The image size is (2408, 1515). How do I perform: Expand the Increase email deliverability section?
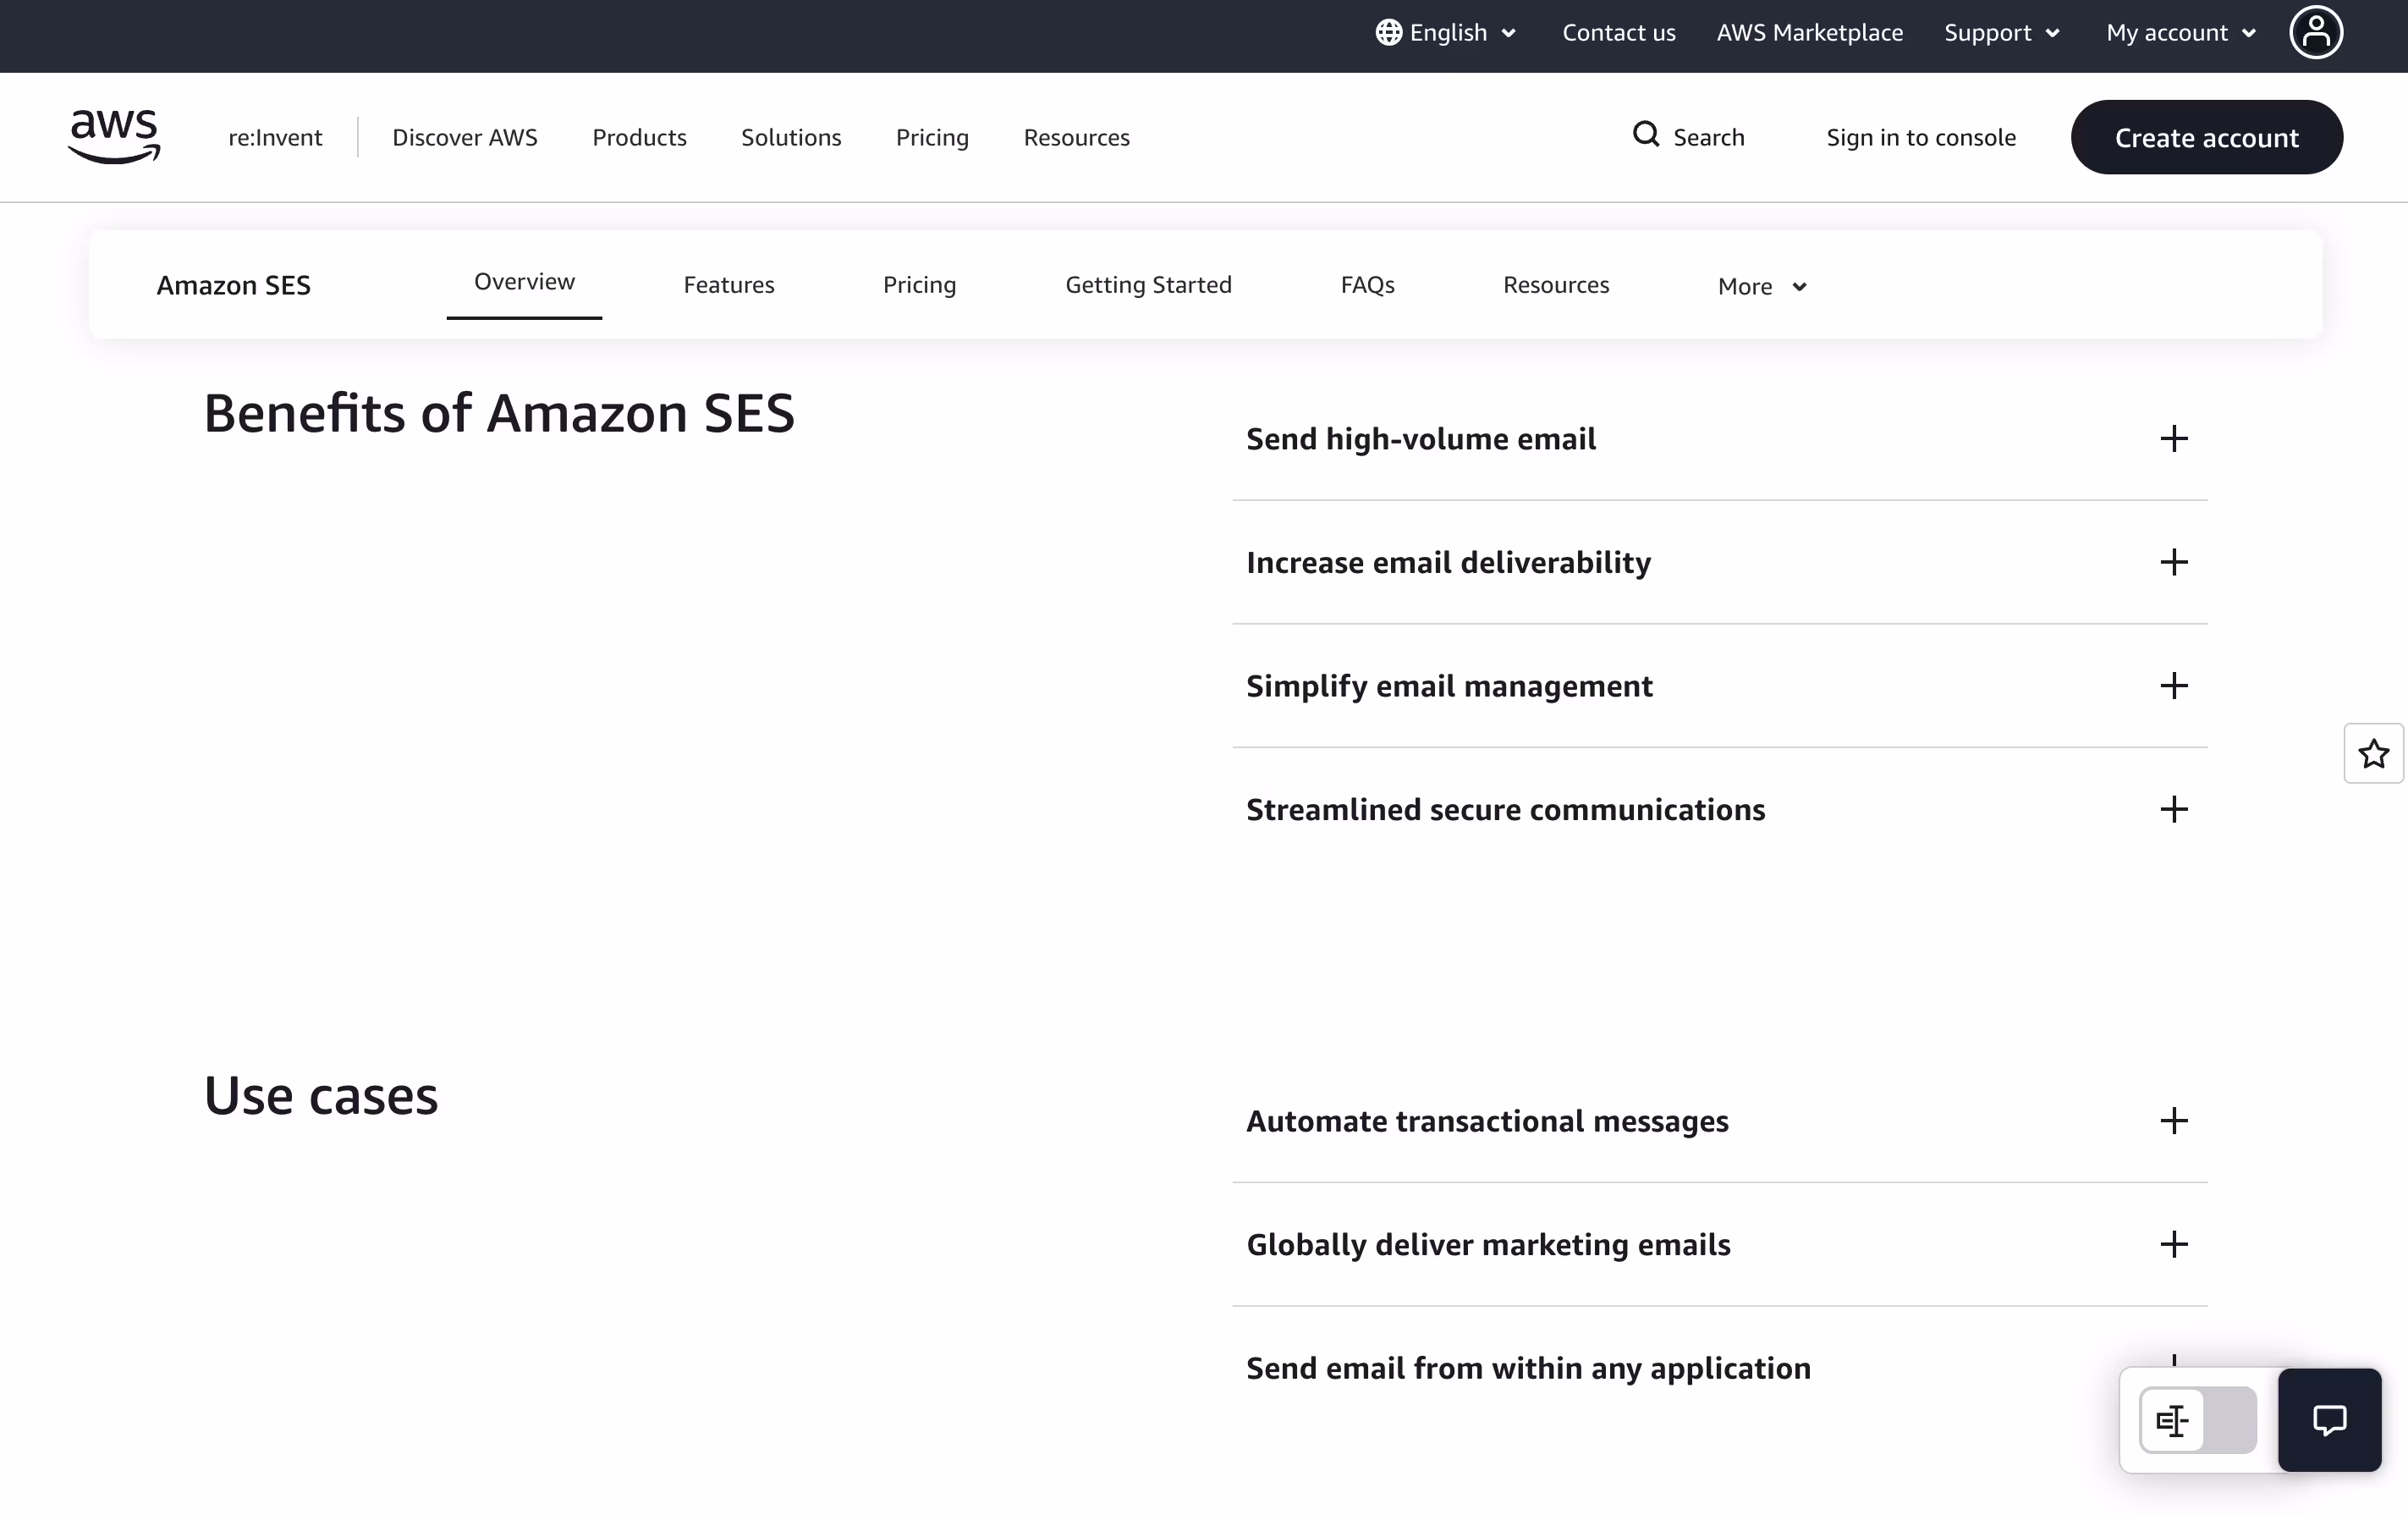tap(2174, 562)
